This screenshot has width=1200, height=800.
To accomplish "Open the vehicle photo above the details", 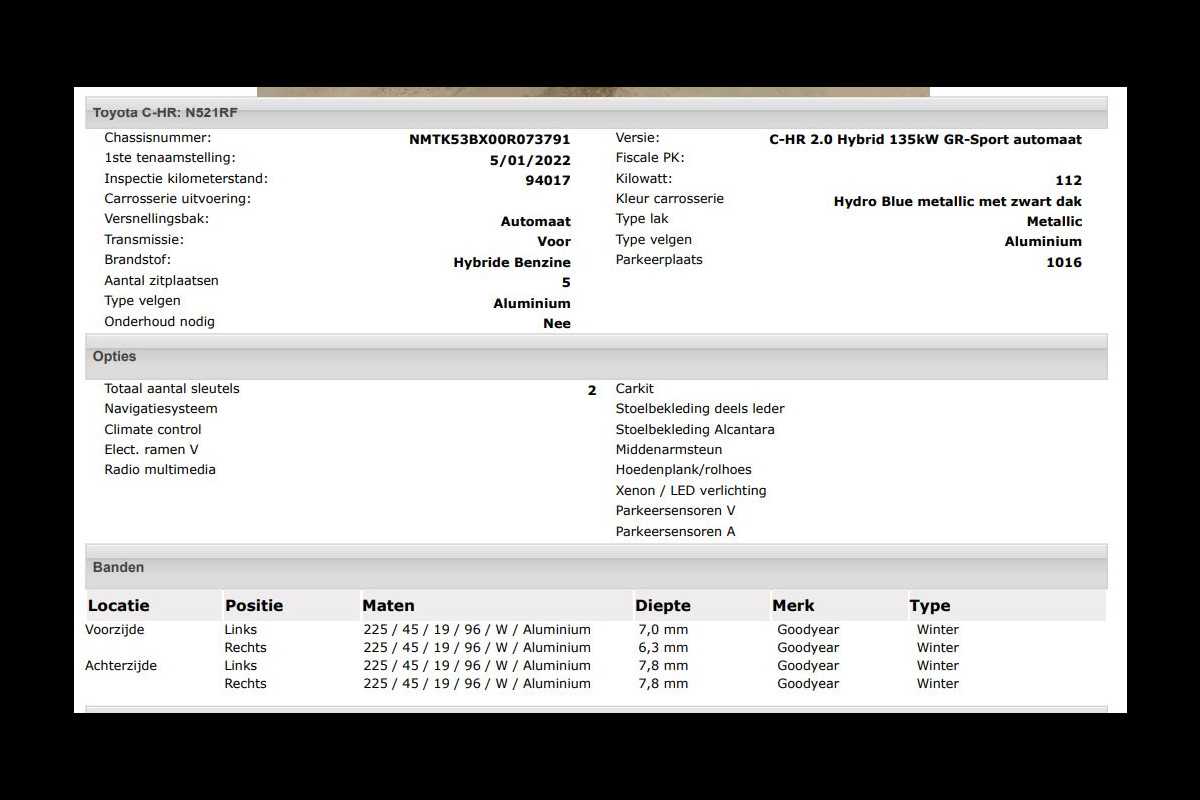I will 593,91.
